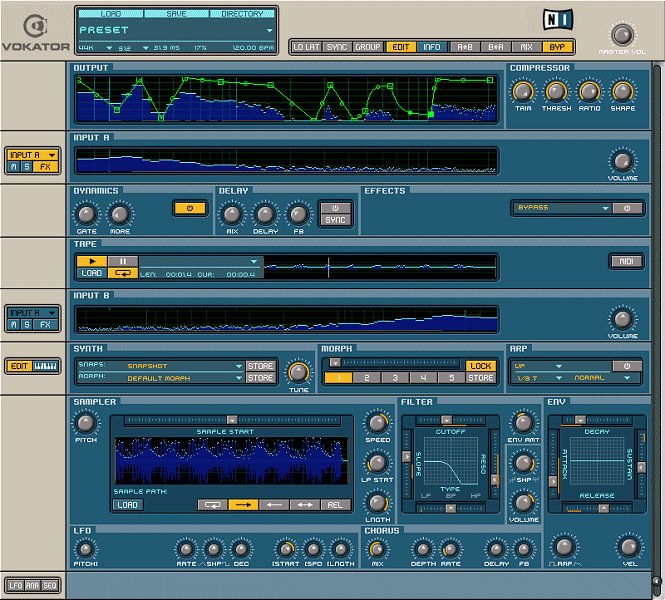Click the preset DIRECTORY button

(242, 14)
